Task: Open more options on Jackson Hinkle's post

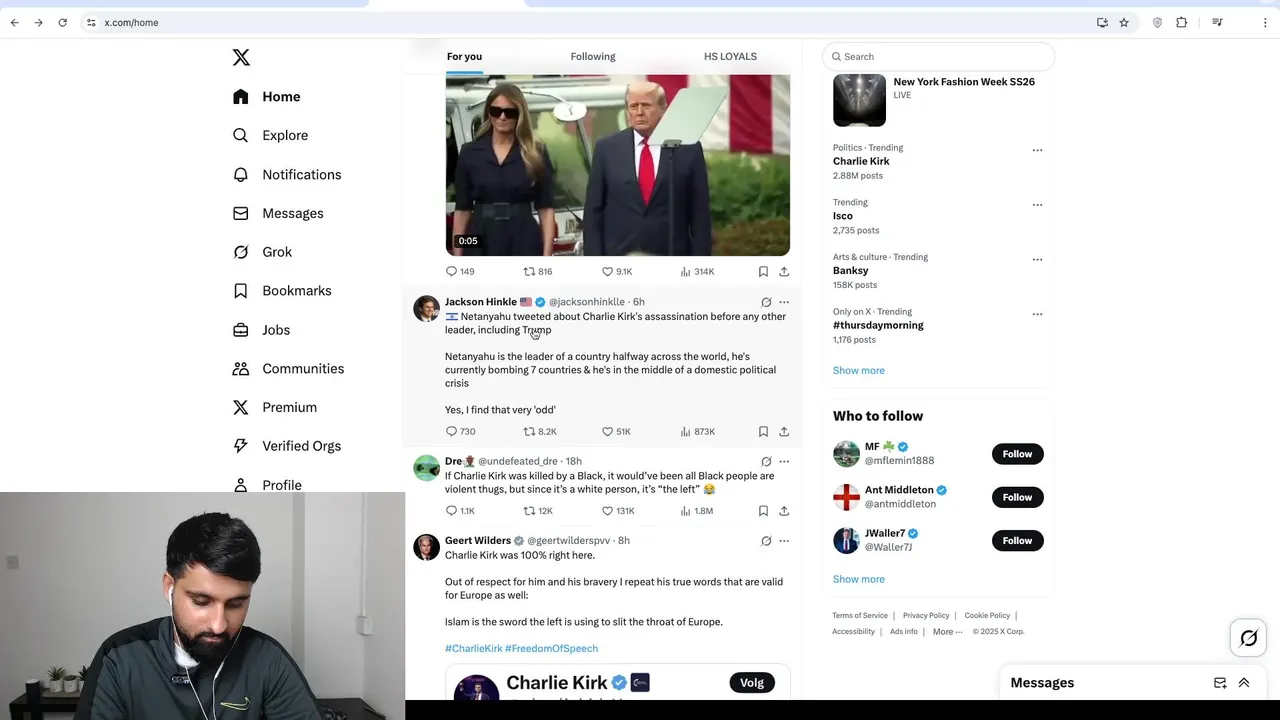Action: (784, 302)
